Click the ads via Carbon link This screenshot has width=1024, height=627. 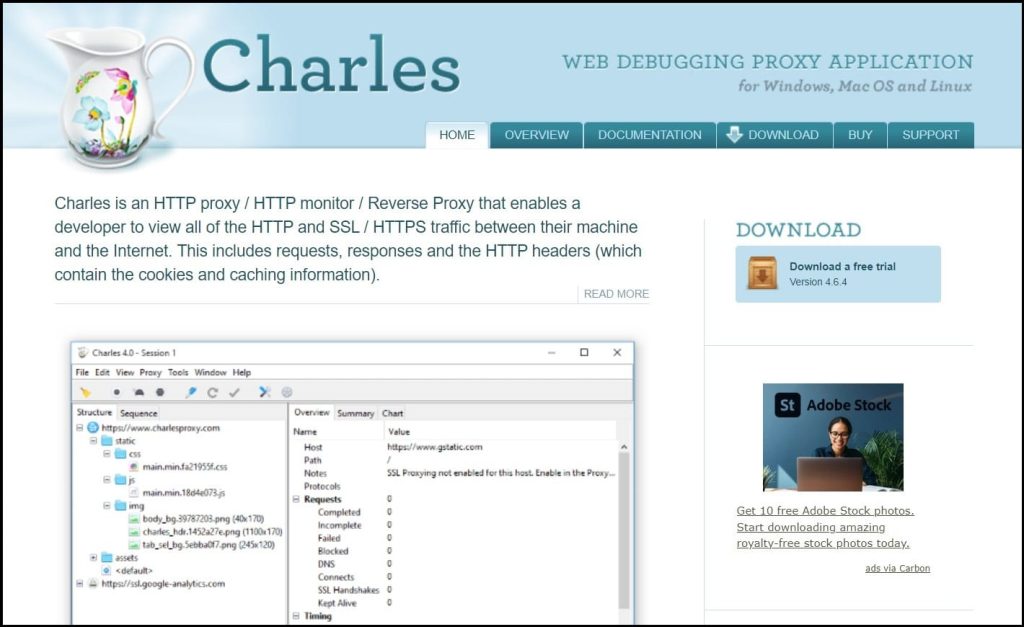897,568
